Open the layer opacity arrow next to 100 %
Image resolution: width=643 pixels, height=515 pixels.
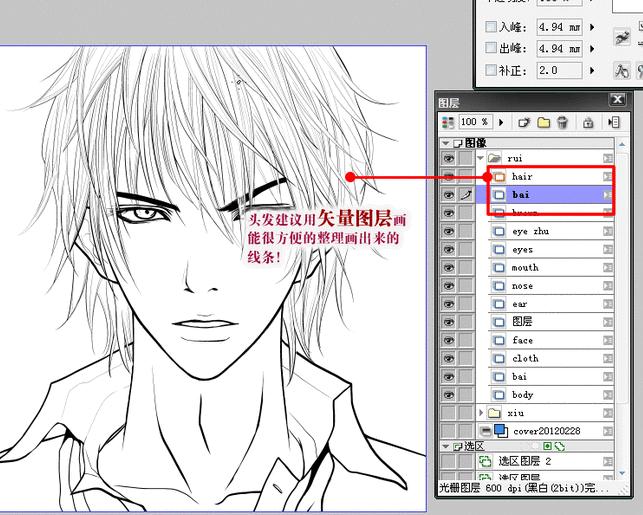(x=501, y=122)
